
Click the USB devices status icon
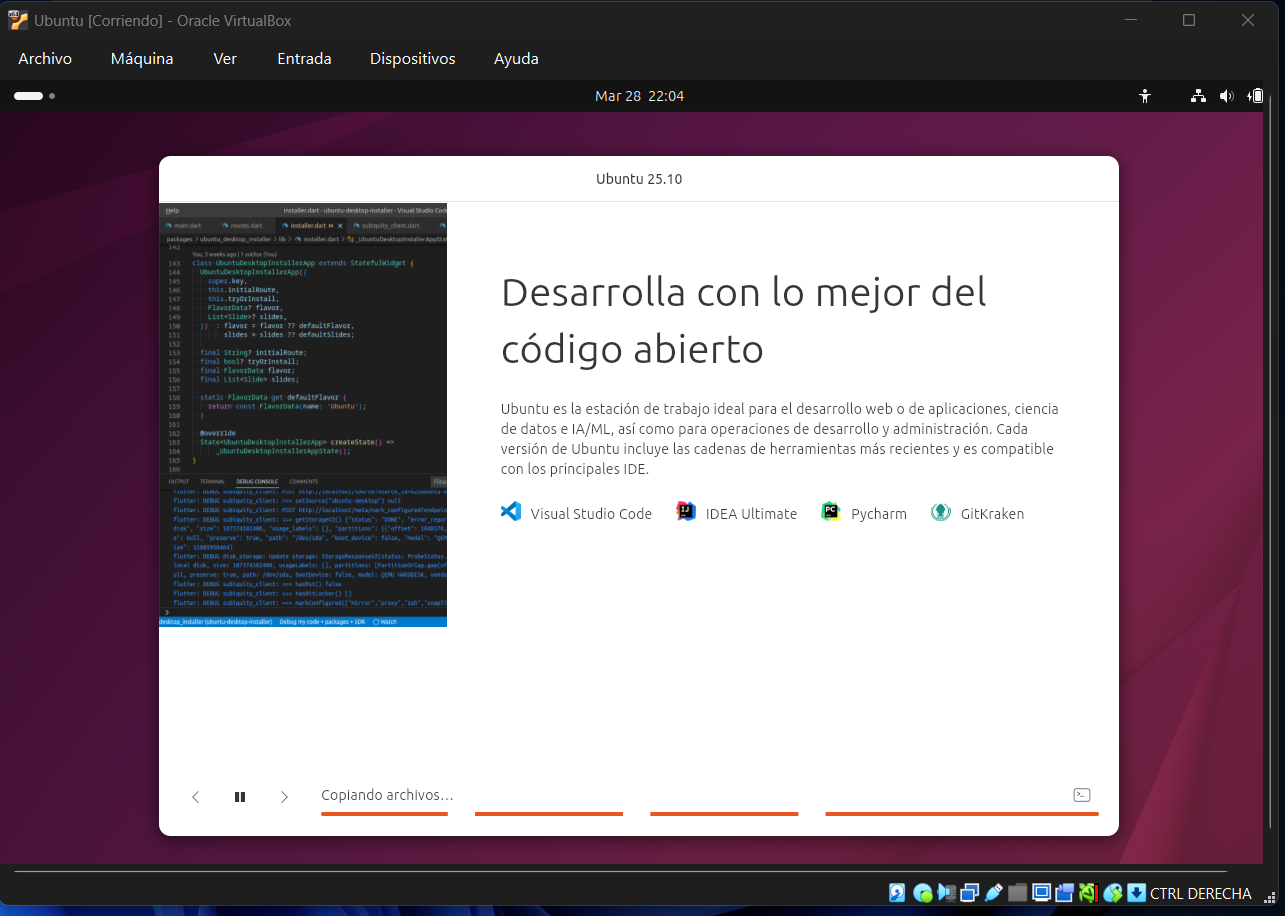pyautogui.click(x=993, y=892)
